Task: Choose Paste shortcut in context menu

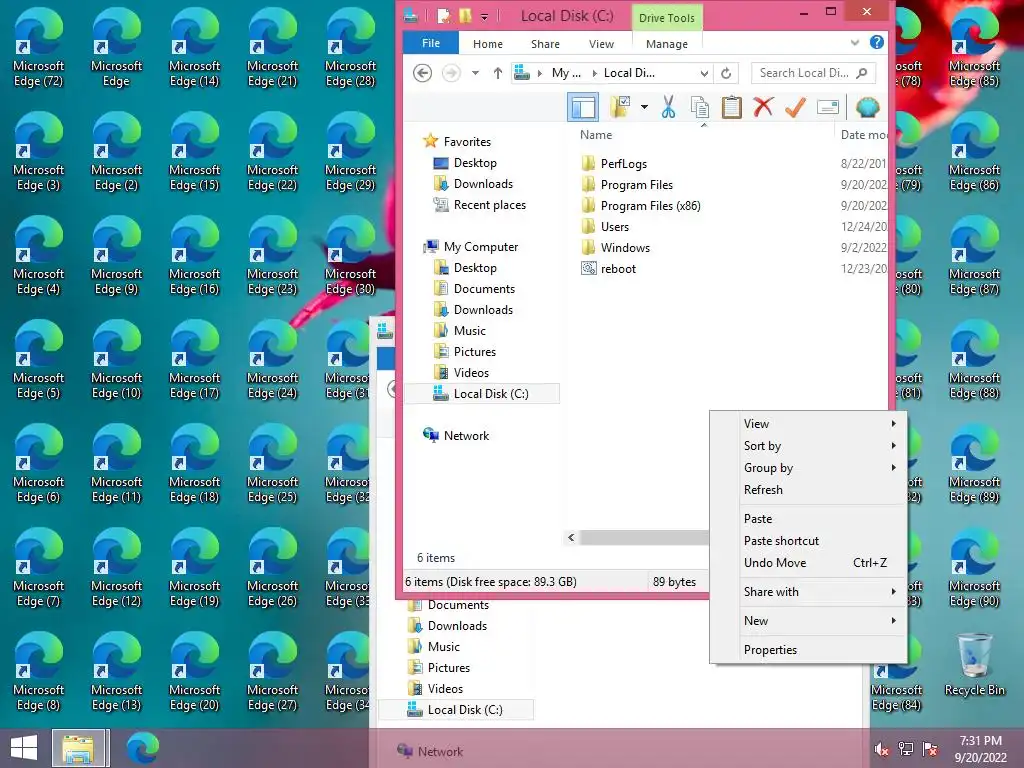Action: point(808,541)
